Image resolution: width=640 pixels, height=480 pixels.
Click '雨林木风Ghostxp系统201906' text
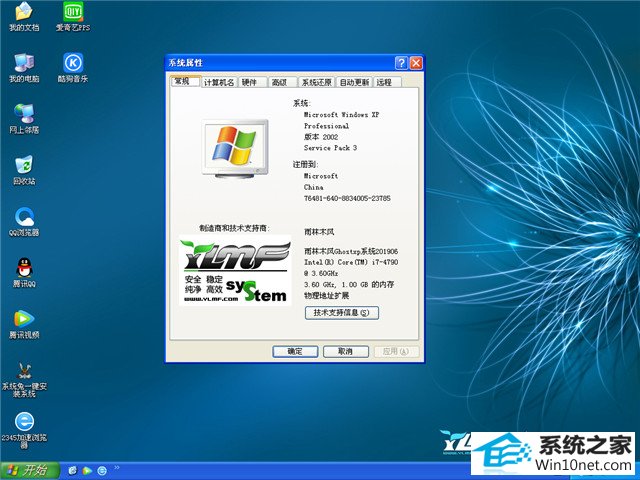click(351, 251)
